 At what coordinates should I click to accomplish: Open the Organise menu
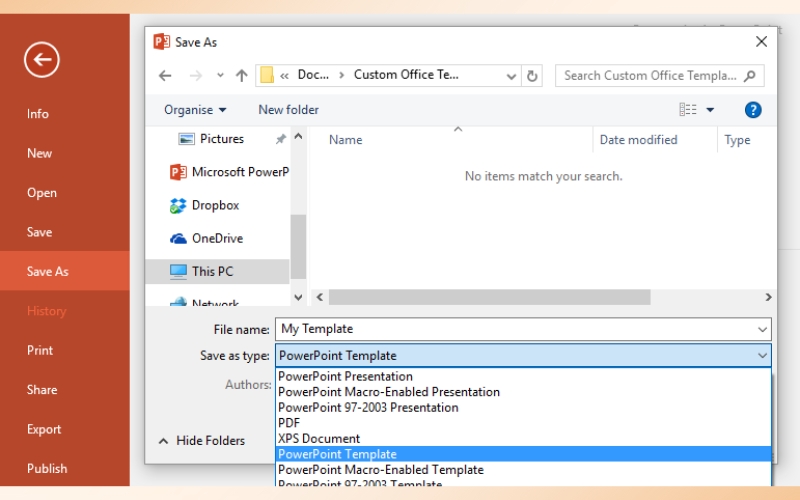click(x=195, y=110)
